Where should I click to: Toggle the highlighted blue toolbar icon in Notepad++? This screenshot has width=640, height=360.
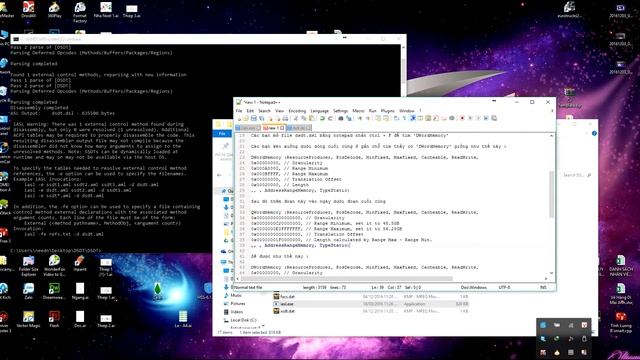(x=412, y=118)
